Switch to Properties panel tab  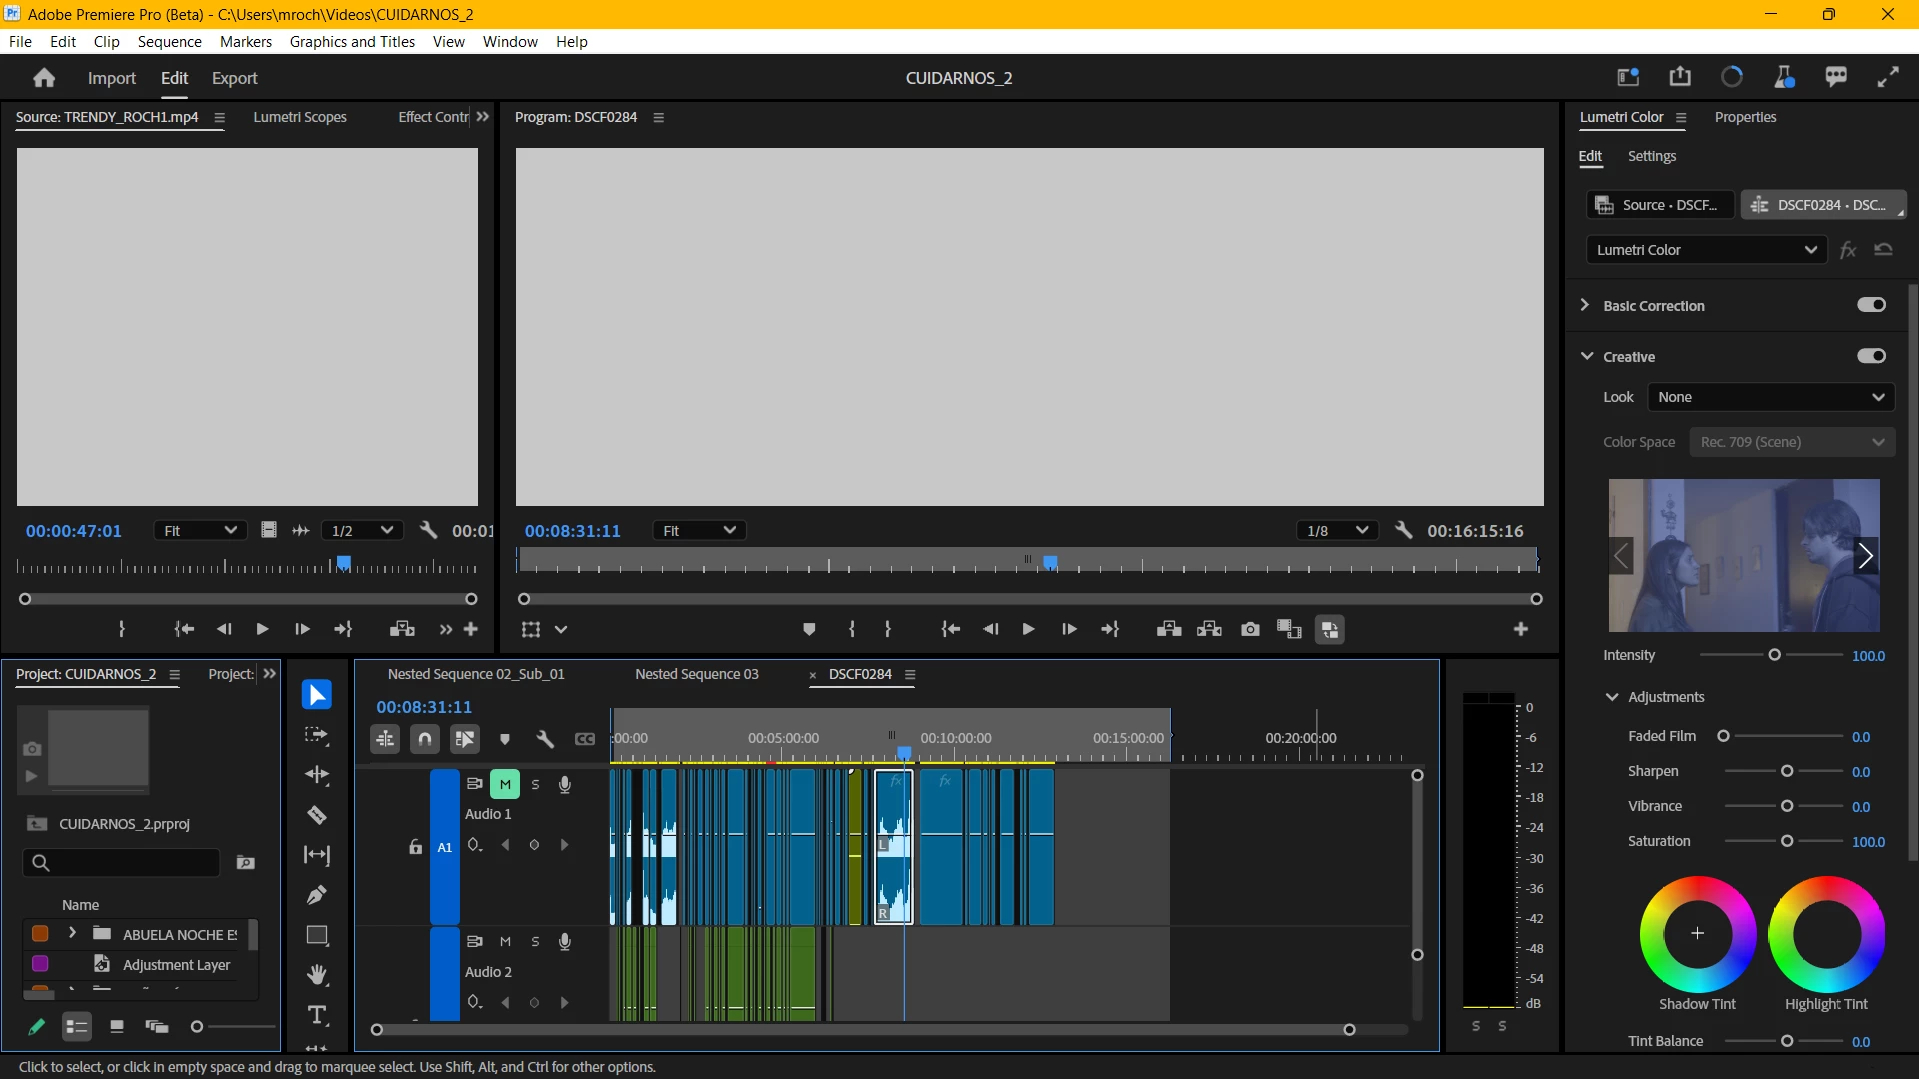[1745, 117]
